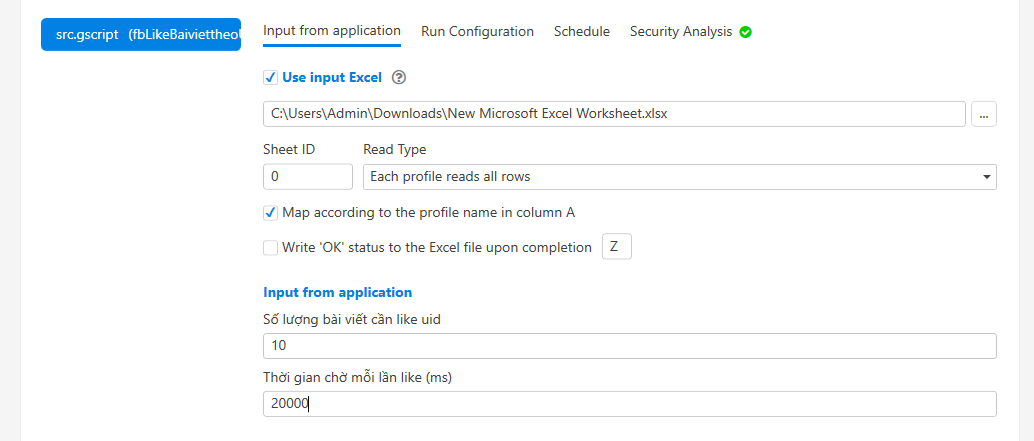Select the Input from application tab
1034x441 pixels.
point(332,31)
